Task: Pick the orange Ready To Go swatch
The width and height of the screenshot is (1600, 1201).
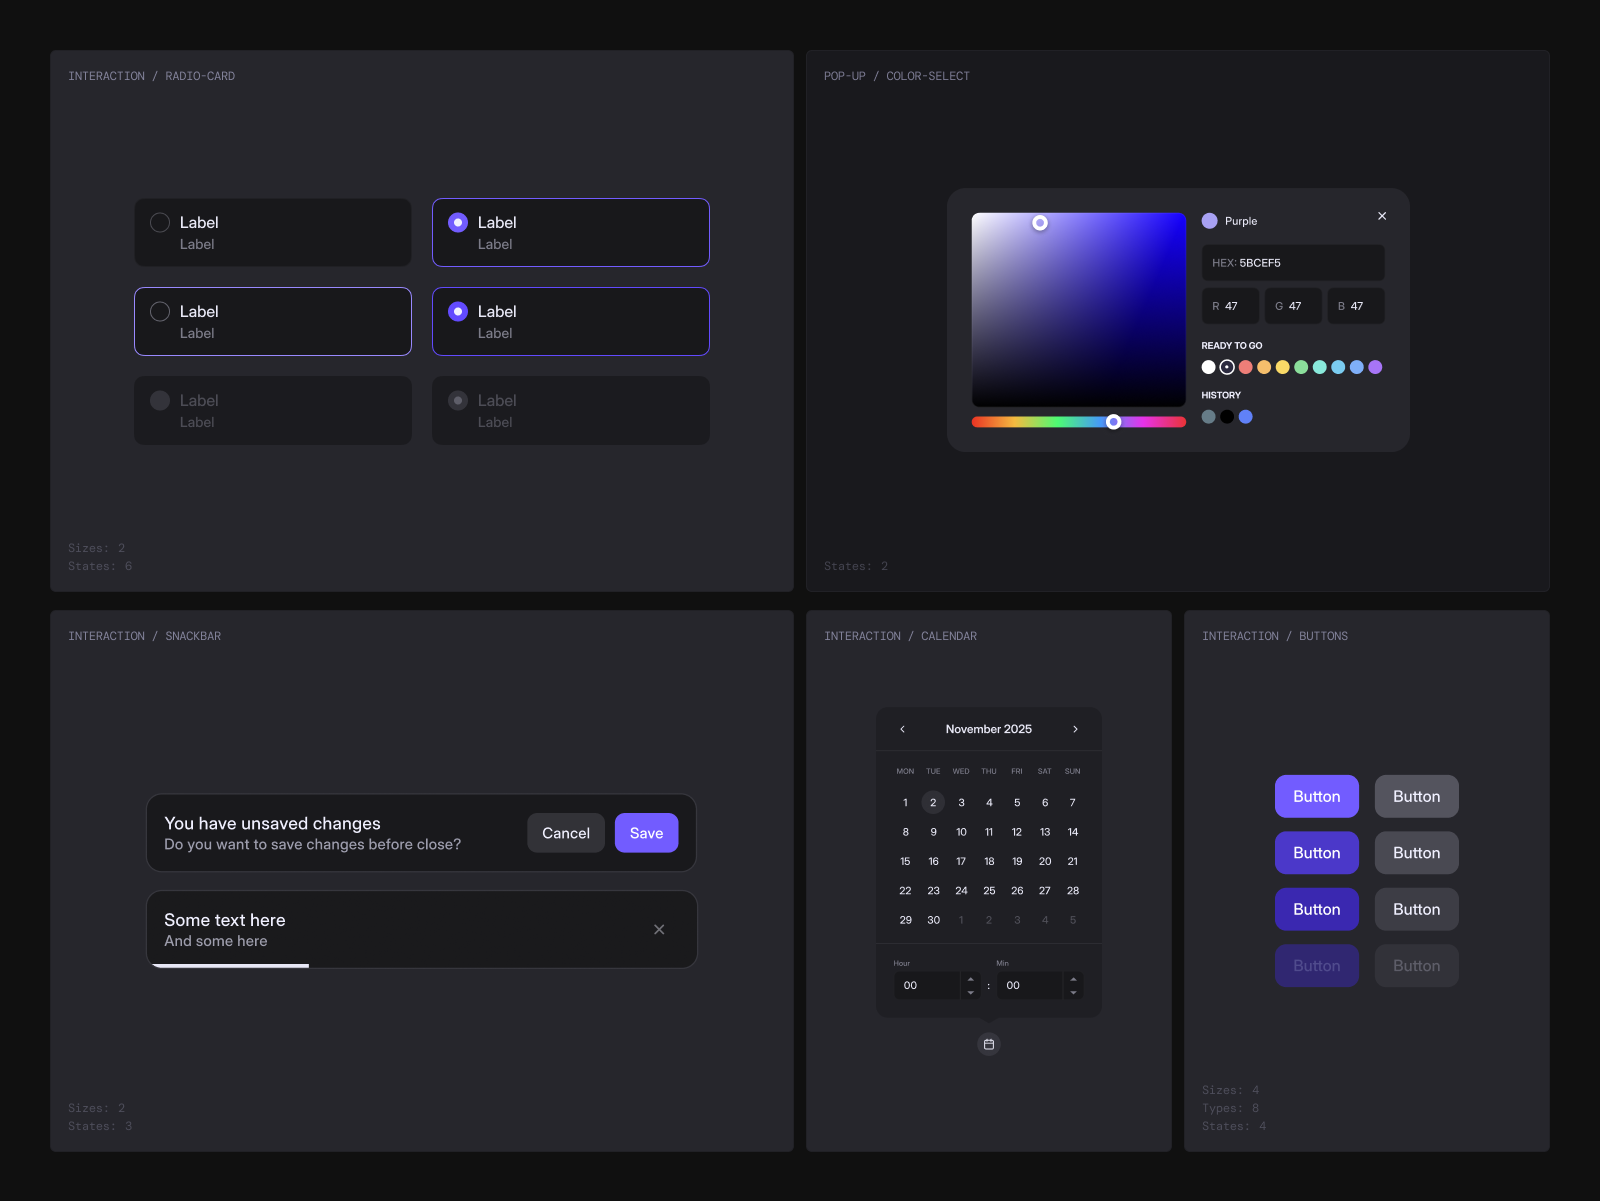Action: coord(1264,367)
